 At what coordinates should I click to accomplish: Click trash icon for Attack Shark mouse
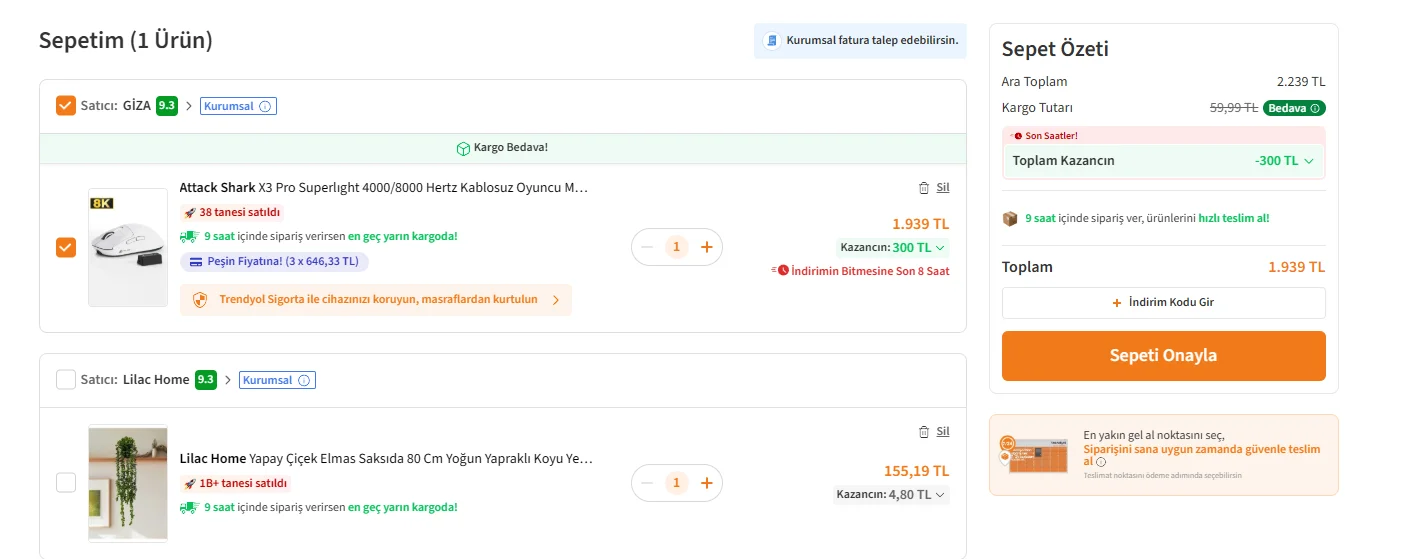(924, 187)
